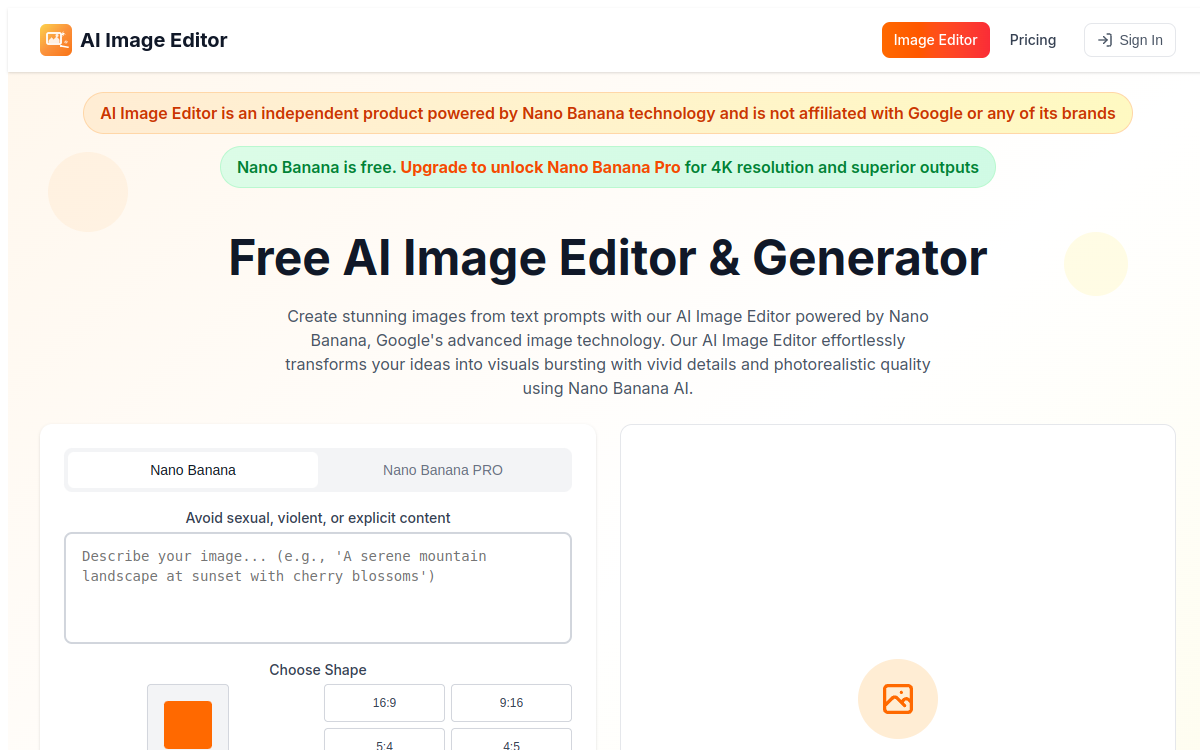Open the AI Image Editor home title
This screenshot has width=1200, height=750.
[154, 40]
